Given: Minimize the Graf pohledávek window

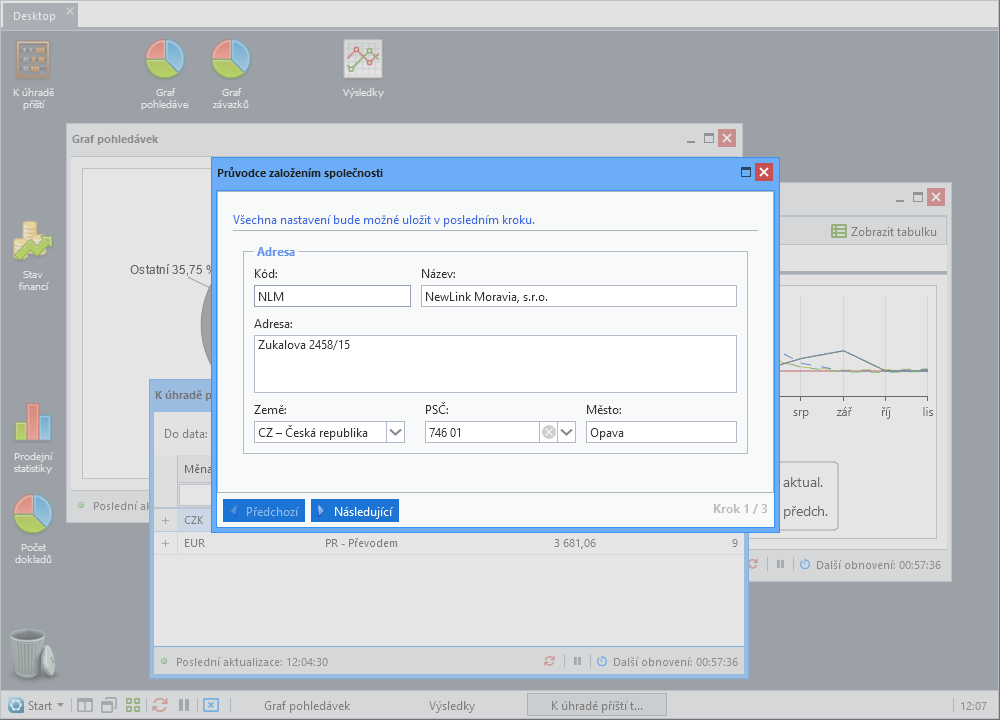Looking at the screenshot, I should [x=691, y=139].
